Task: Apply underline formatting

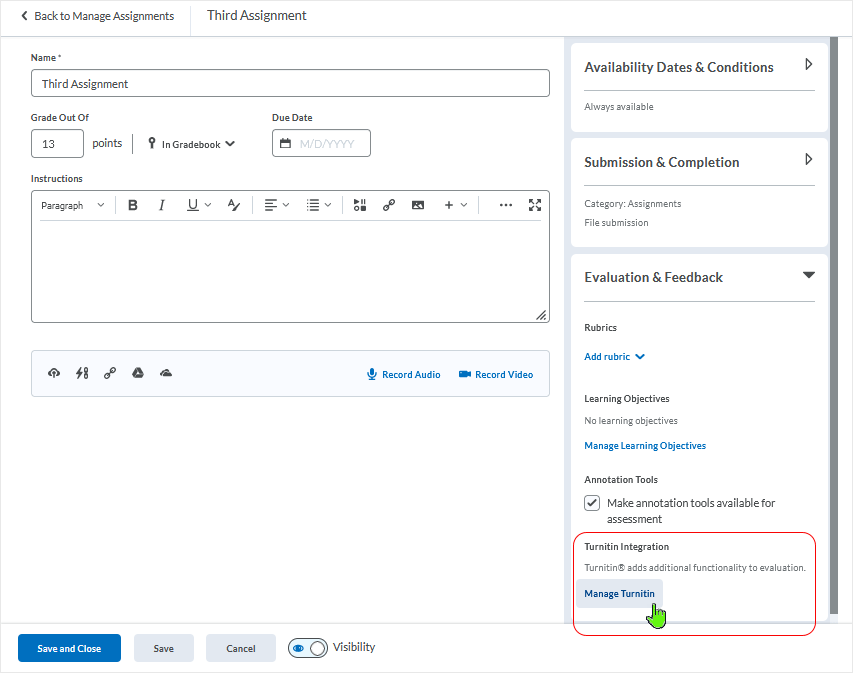Action: (193, 205)
